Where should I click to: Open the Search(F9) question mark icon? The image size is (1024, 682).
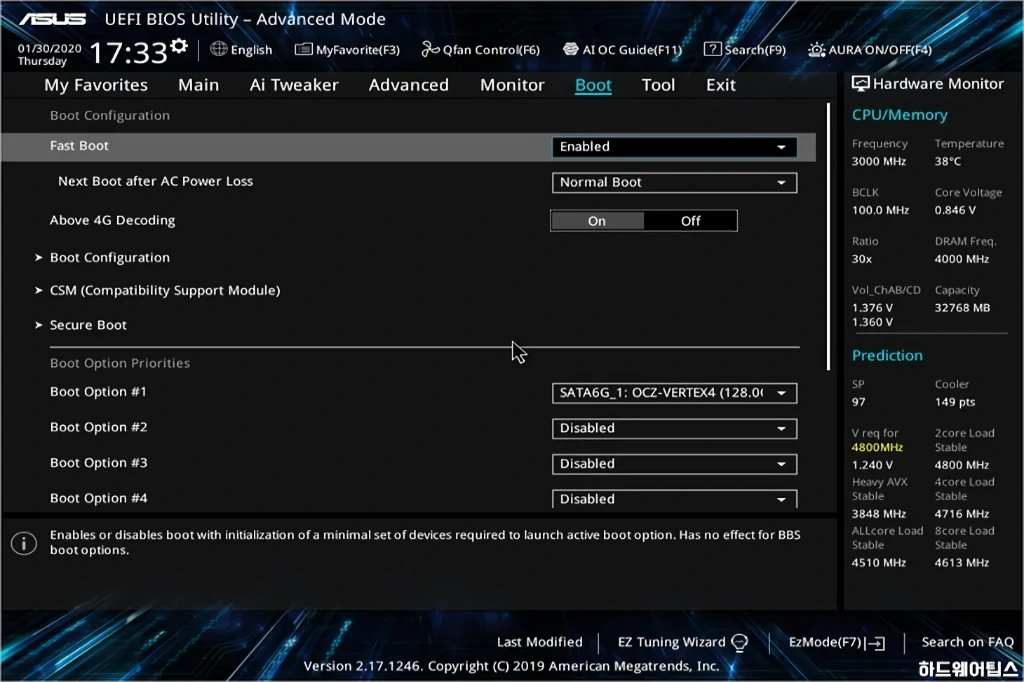click(712, 50)
